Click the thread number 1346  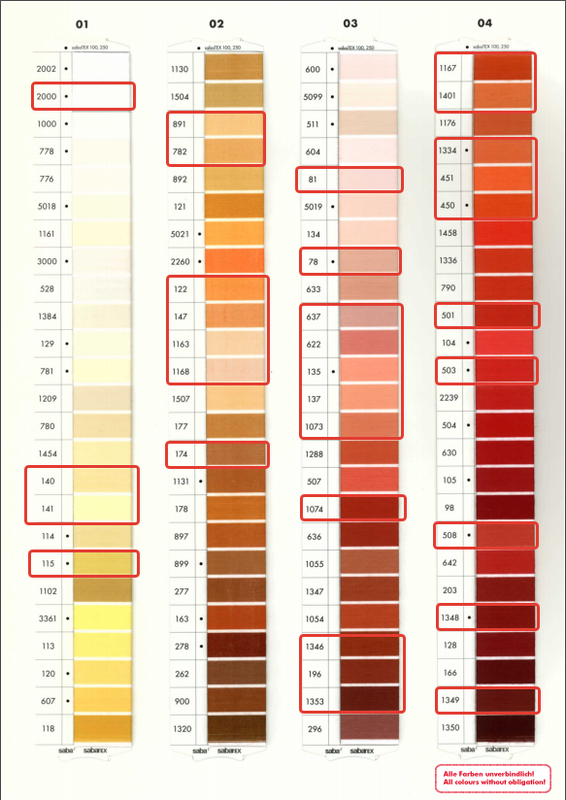click(314, 646)
